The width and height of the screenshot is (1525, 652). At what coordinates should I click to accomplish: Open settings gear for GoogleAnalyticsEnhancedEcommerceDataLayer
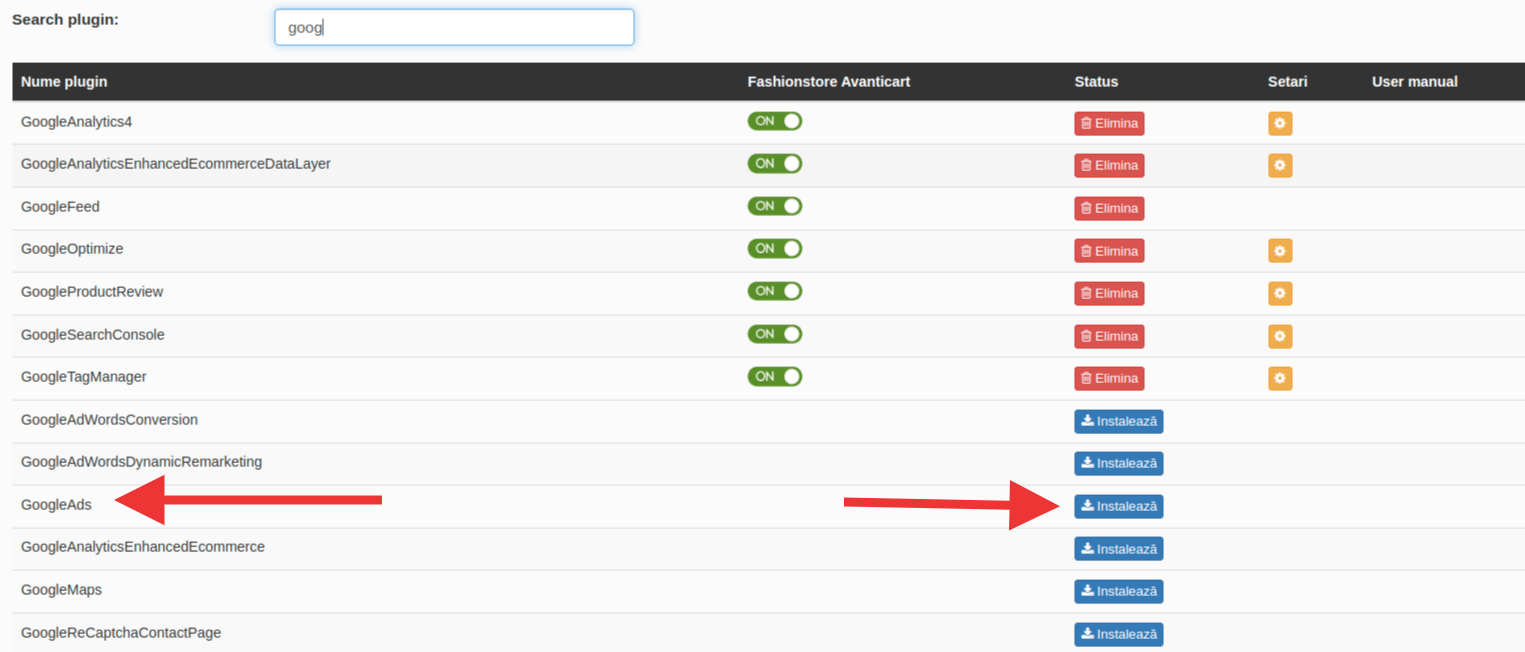(x=1280, y=165)
